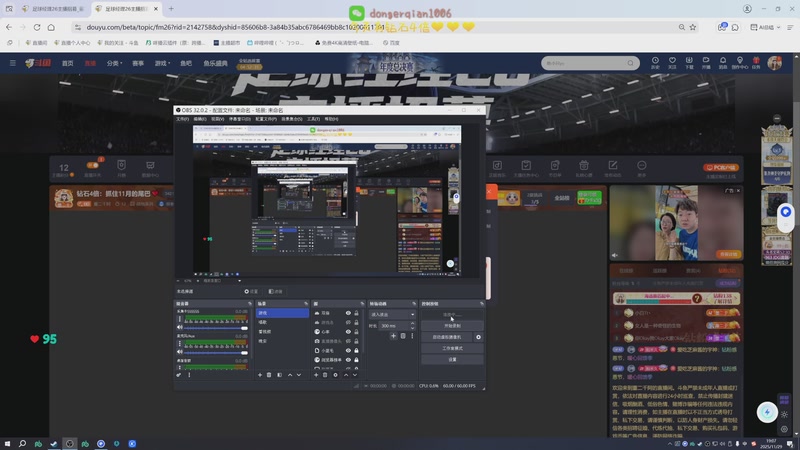
Task: Open audio mixer three-dot menu at panel bottom
Action: pos(189,375)
